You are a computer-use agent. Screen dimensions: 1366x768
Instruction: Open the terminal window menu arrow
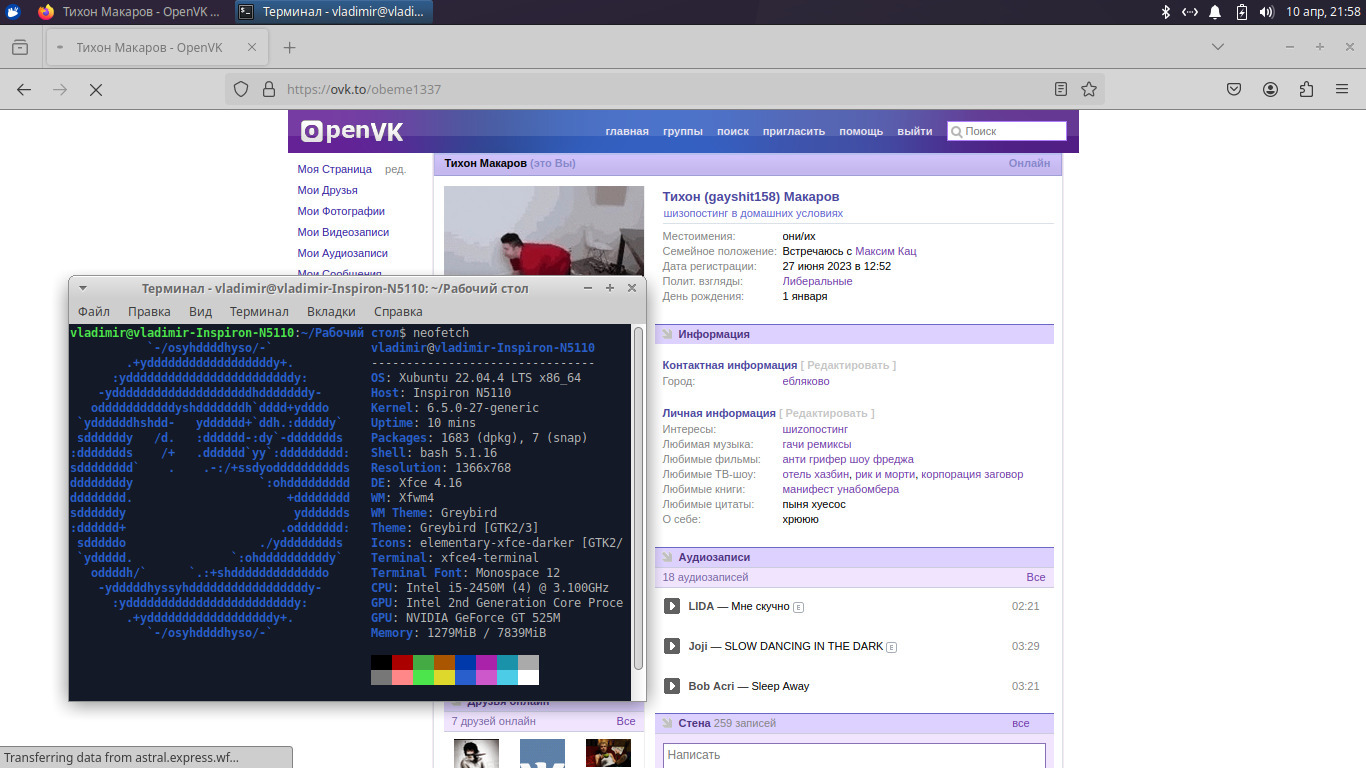83,288
